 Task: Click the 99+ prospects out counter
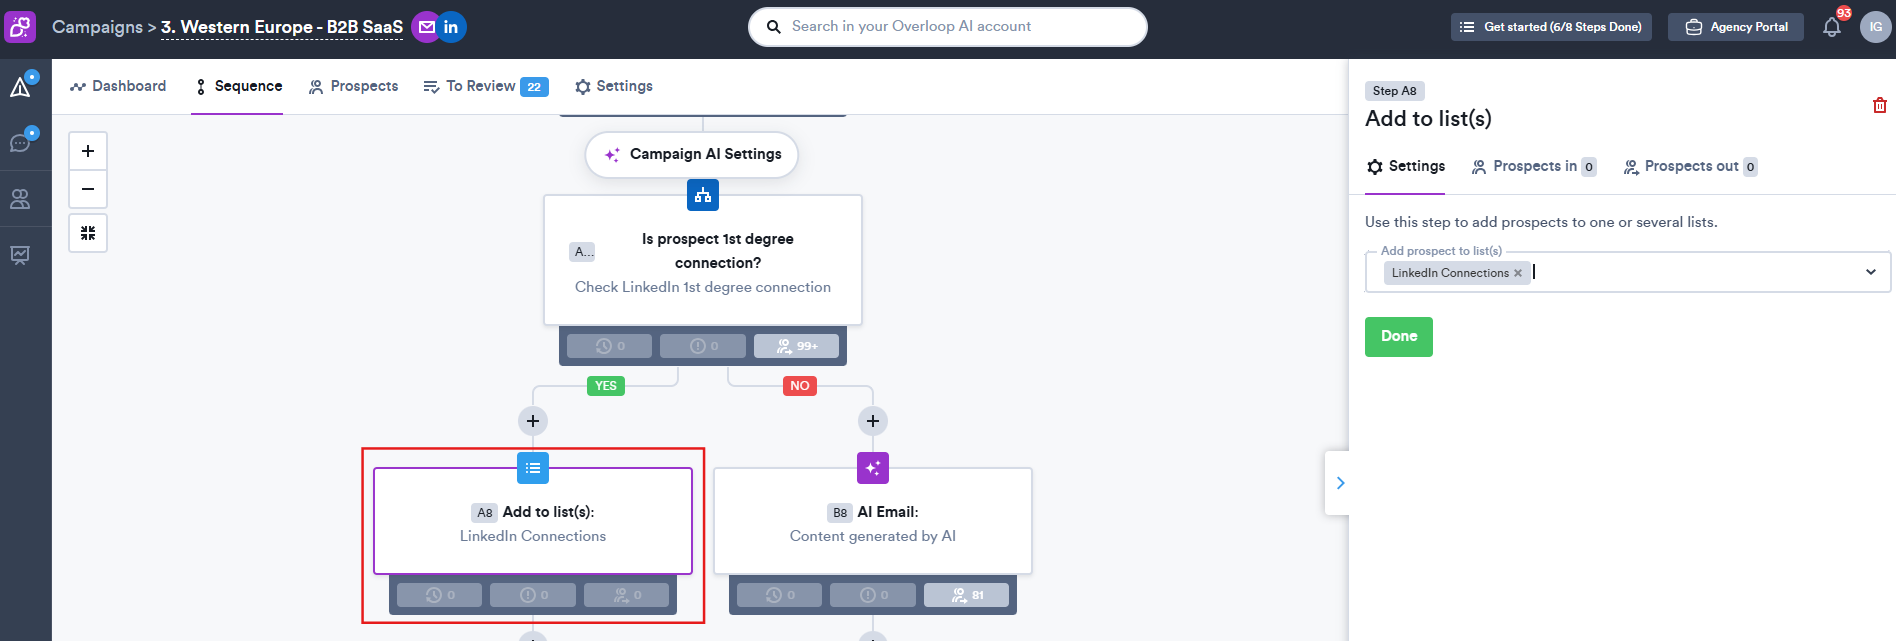click(796, 346)
